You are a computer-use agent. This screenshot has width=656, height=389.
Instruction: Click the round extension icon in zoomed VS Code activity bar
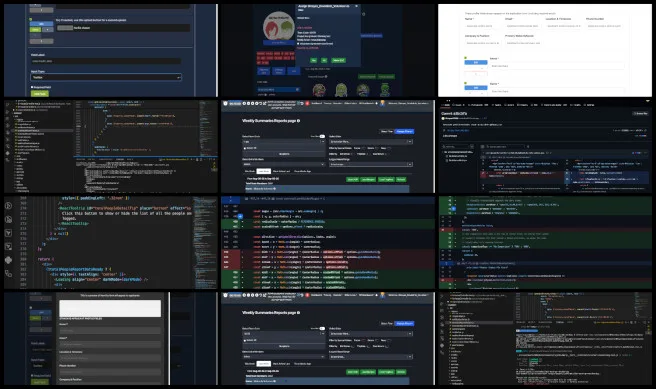(8, 260)
